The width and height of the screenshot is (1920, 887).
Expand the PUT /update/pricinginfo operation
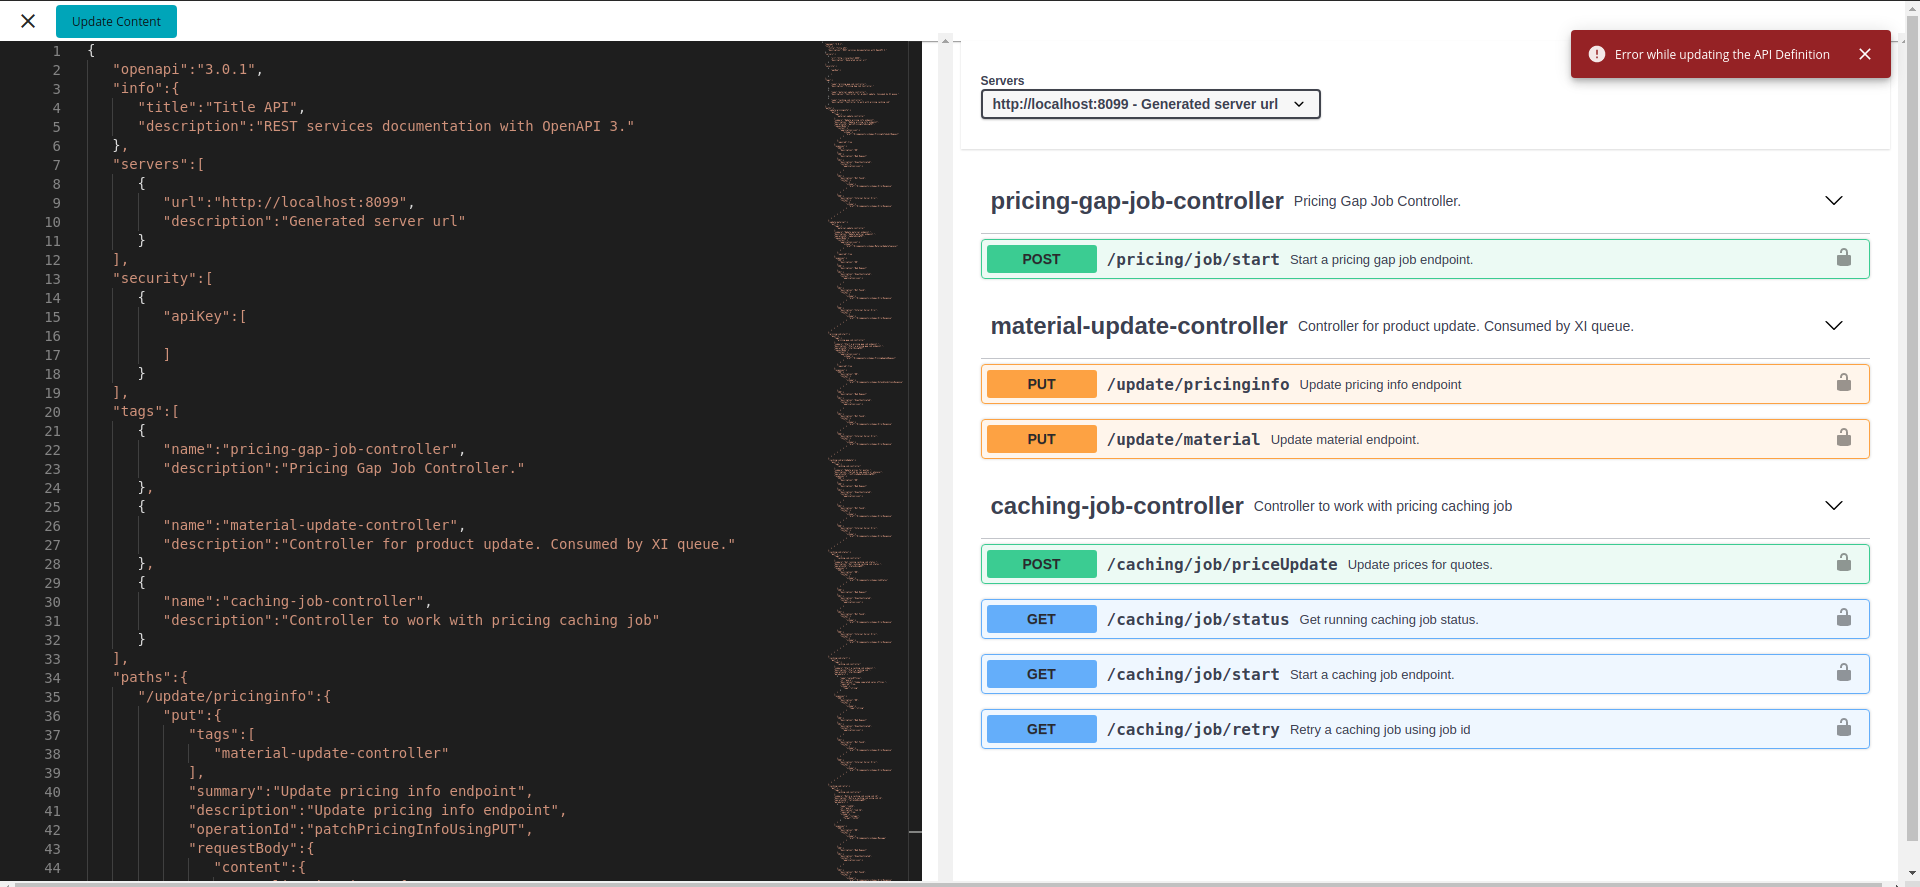coord(1425,384)
